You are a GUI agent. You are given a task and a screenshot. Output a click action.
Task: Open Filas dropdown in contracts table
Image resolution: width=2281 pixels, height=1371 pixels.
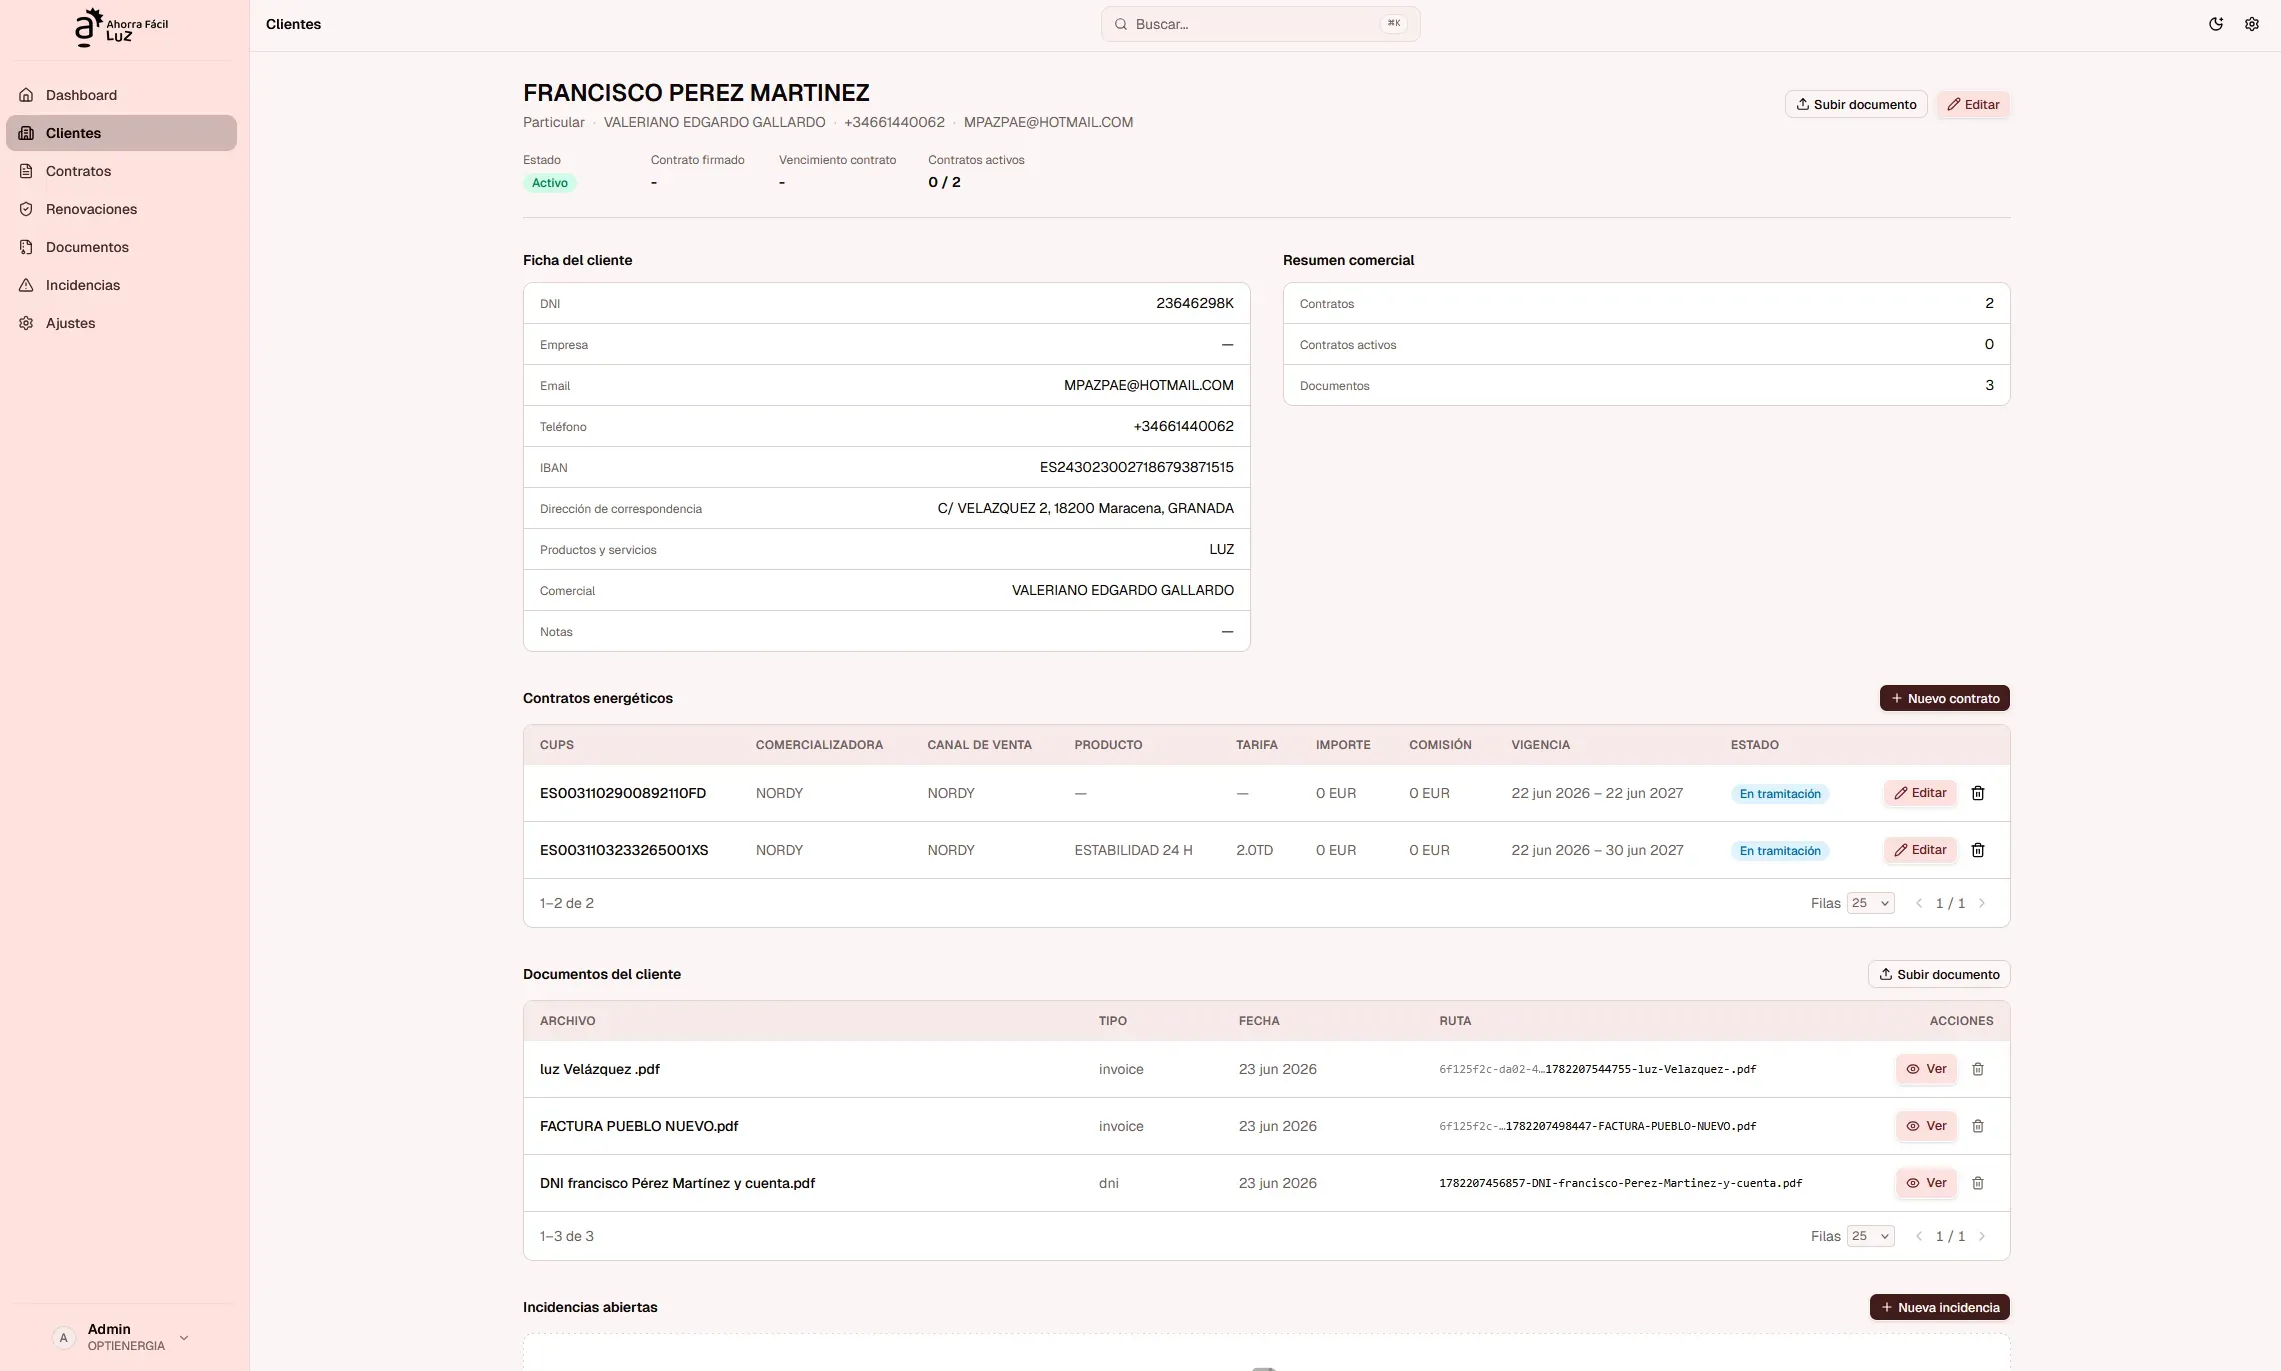[1870, 903]
